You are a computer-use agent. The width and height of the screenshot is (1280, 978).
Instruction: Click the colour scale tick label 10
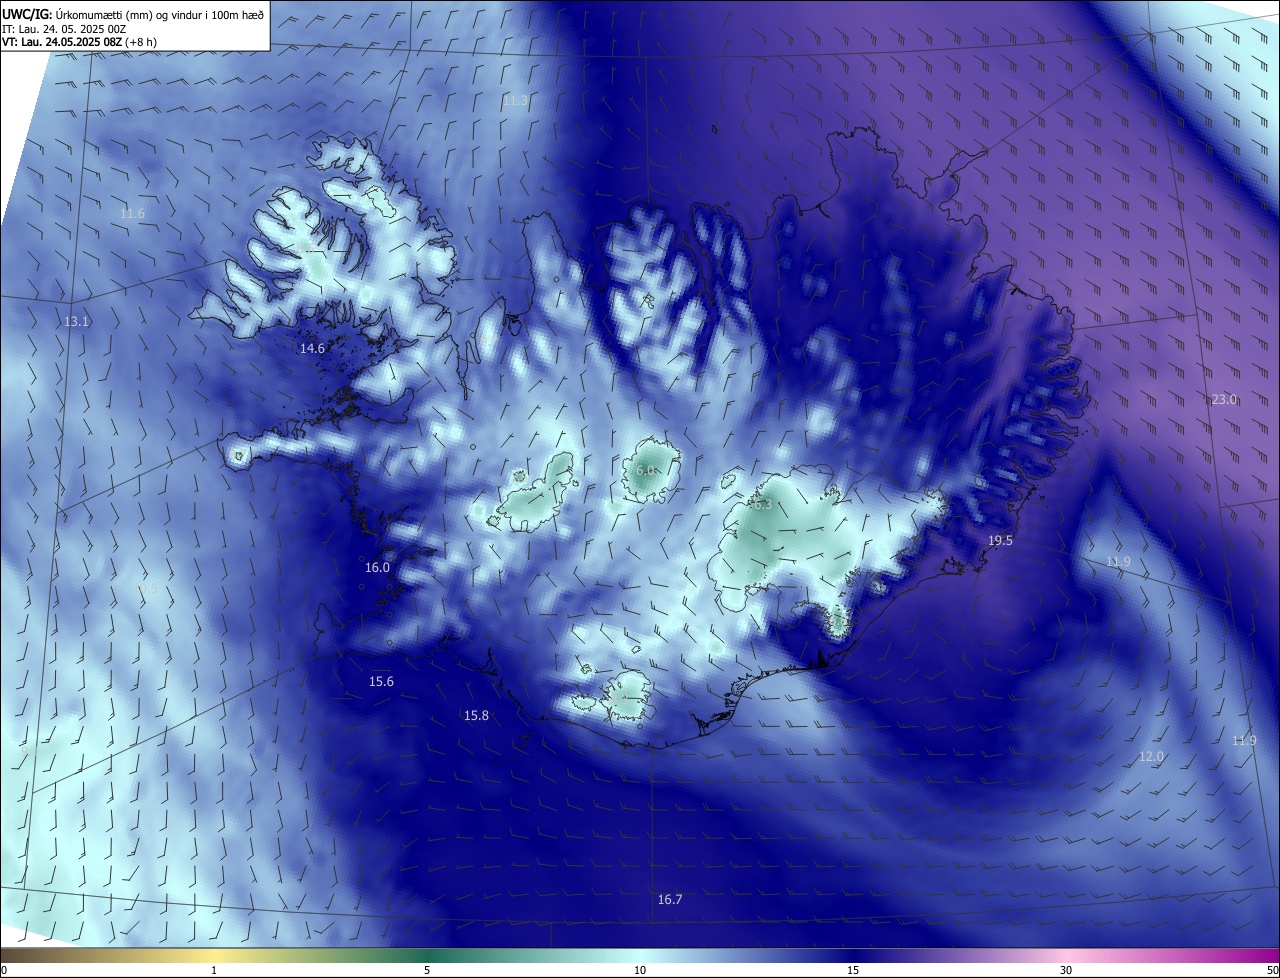[640, 971]
